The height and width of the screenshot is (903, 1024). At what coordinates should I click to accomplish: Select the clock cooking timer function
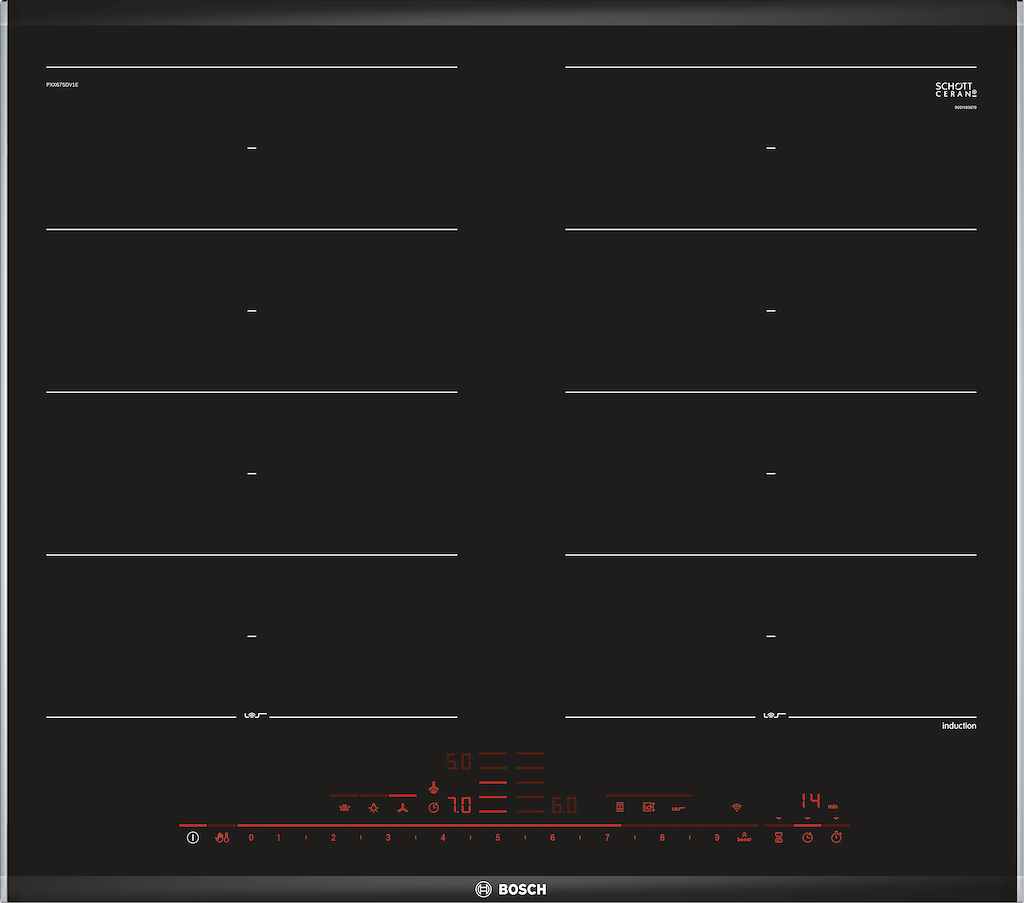[x=807, y=837]
